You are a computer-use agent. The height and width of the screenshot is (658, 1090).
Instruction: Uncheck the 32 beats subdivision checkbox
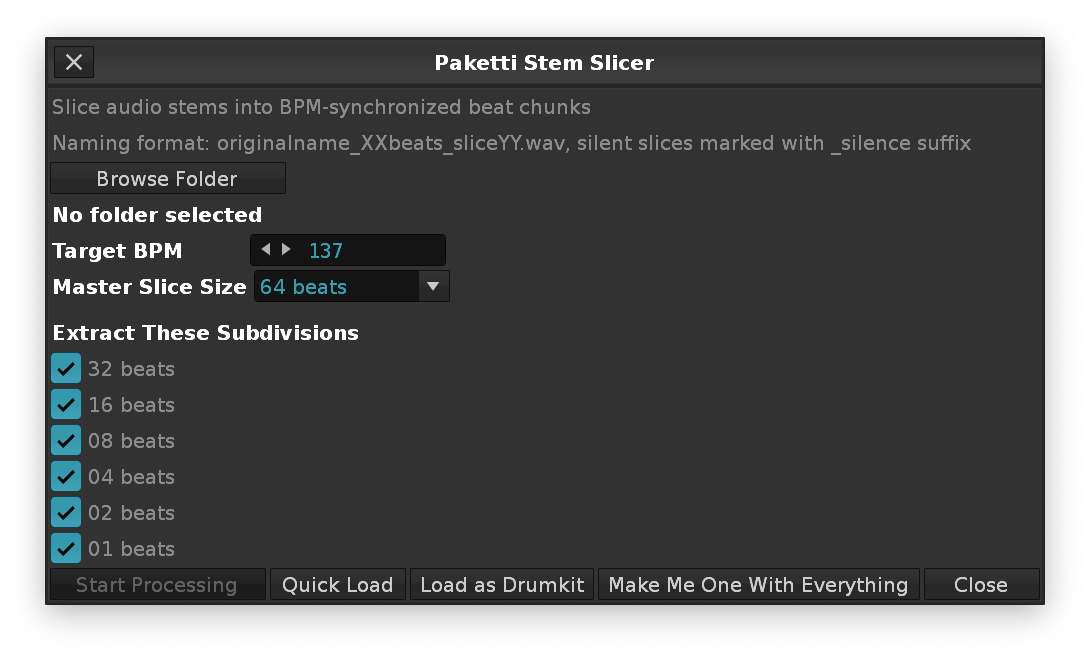[66, 369]
